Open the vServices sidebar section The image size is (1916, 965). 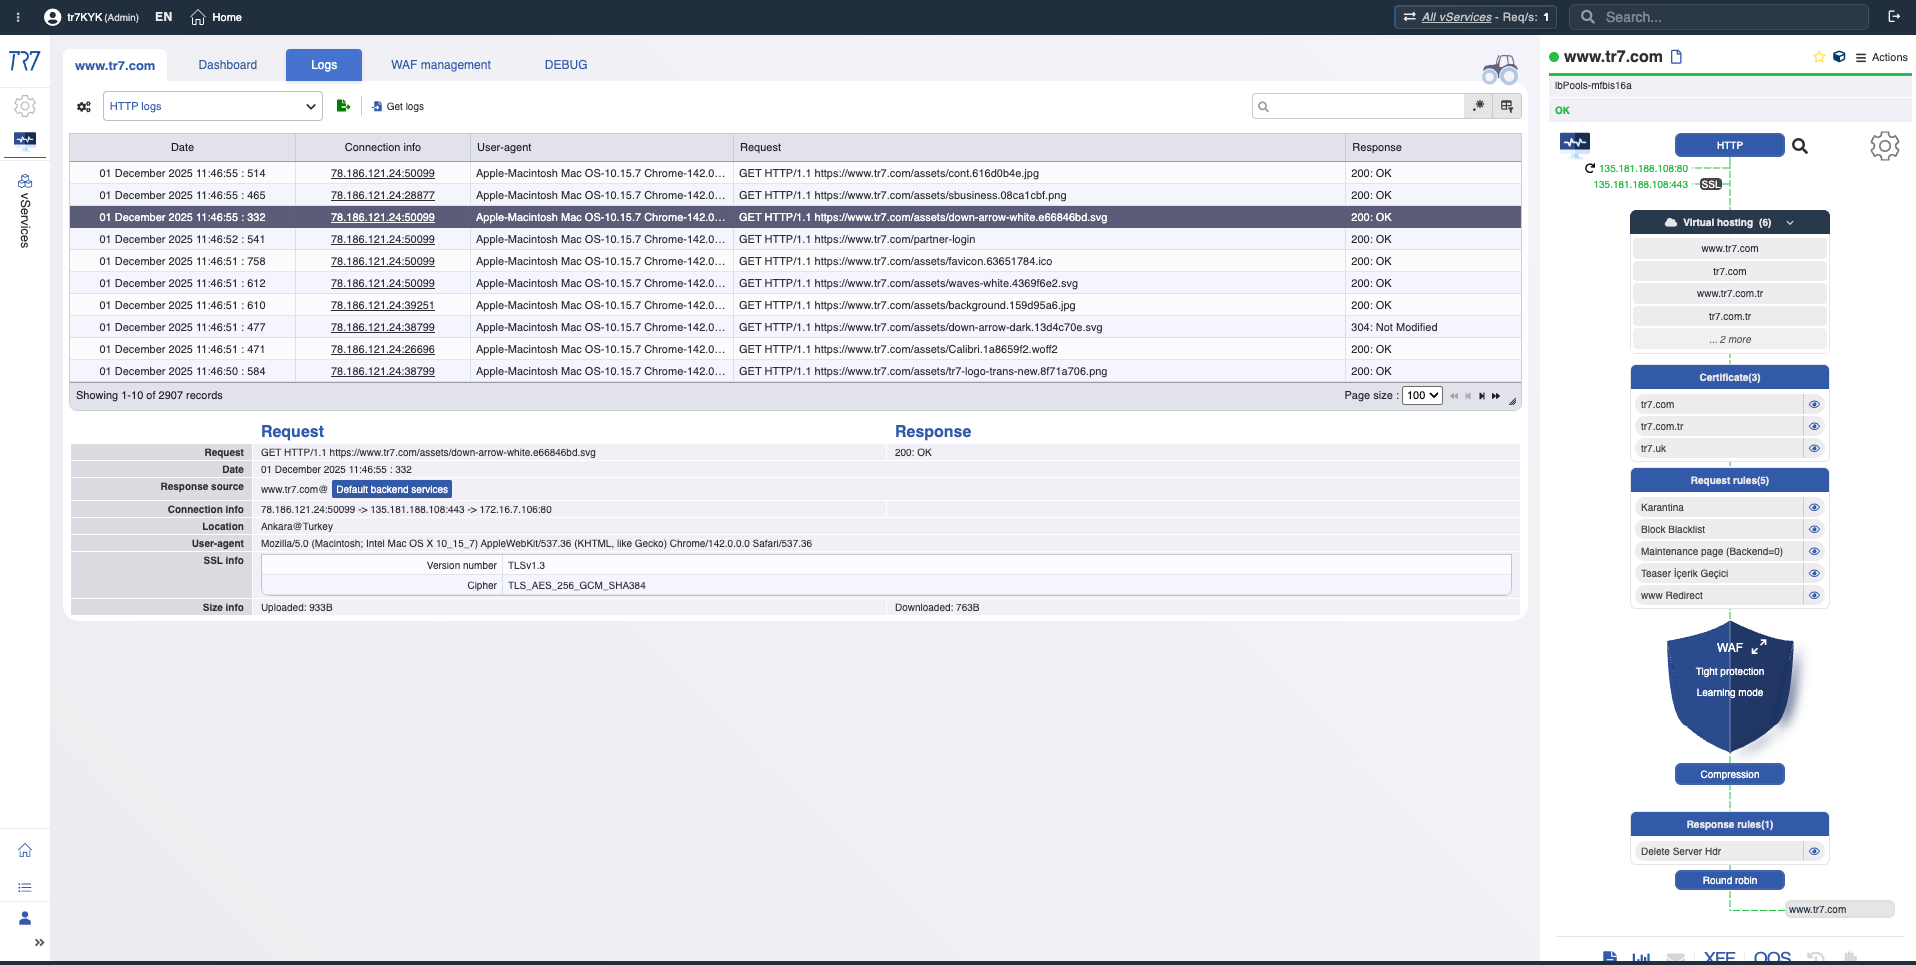(25, 210)
